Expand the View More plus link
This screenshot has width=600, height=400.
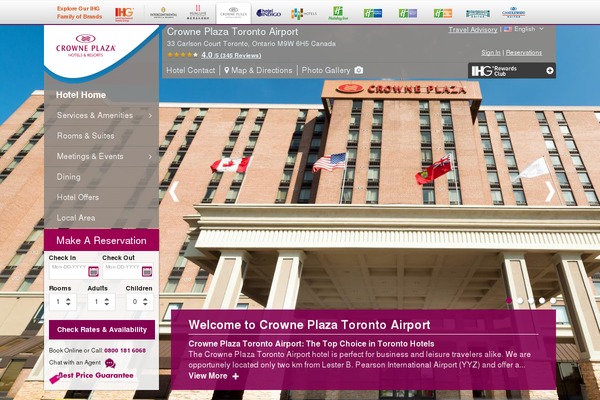[214, 376]
